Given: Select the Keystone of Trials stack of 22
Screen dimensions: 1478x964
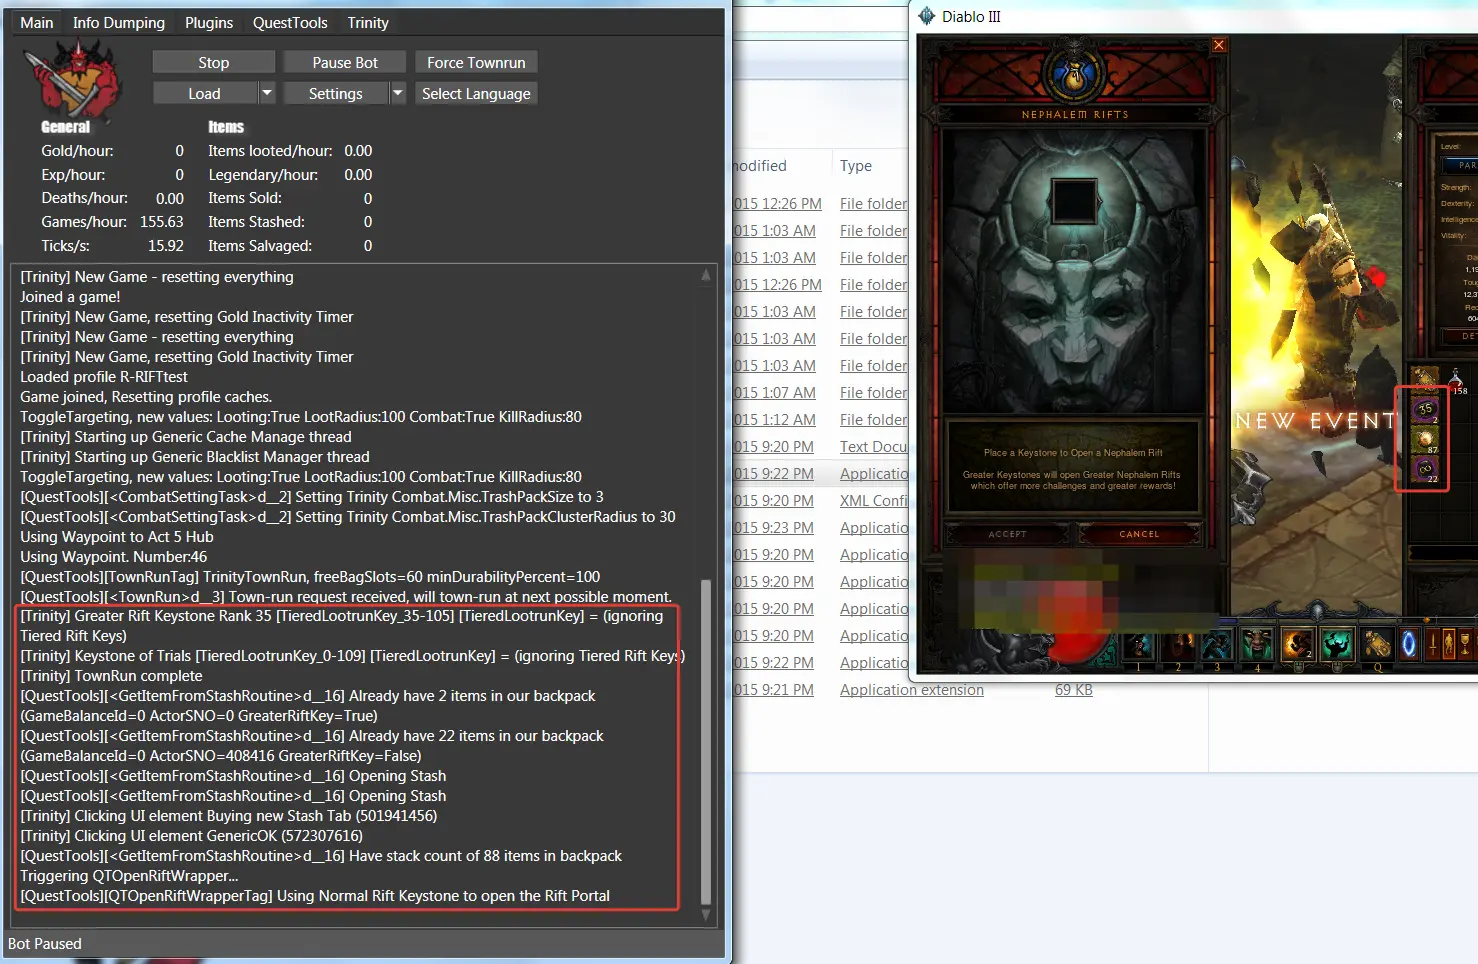Looking at the screenshot, I should click(1425, 470).
